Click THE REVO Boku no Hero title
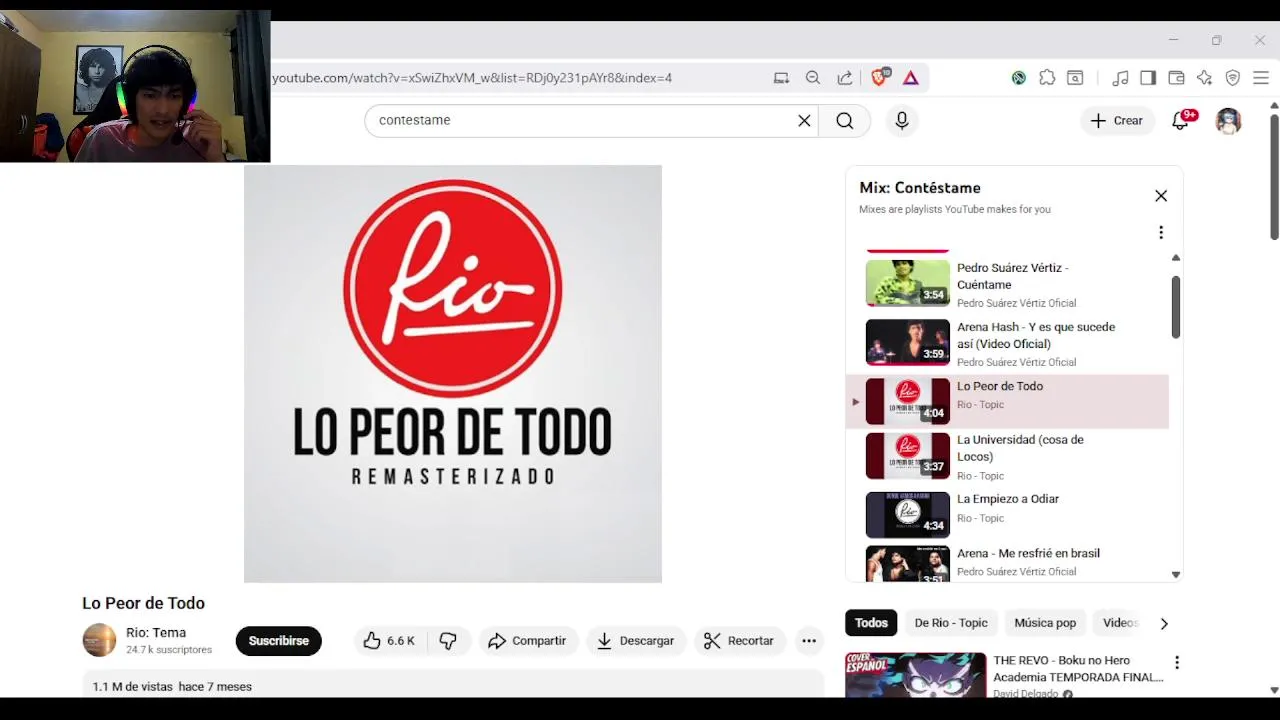 (x=1078, y=668)
